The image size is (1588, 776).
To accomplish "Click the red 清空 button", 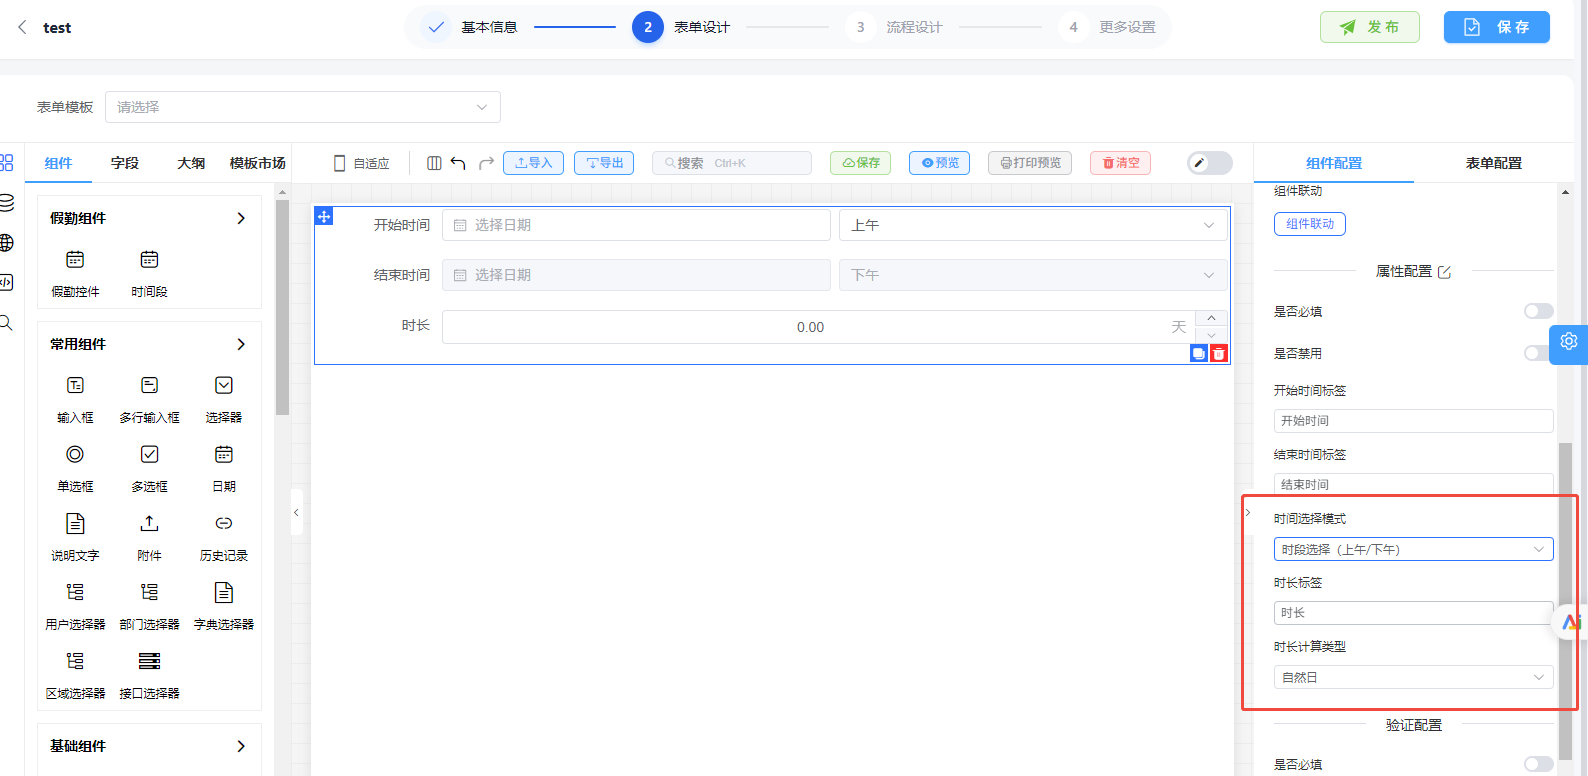I will [1120, 163].
